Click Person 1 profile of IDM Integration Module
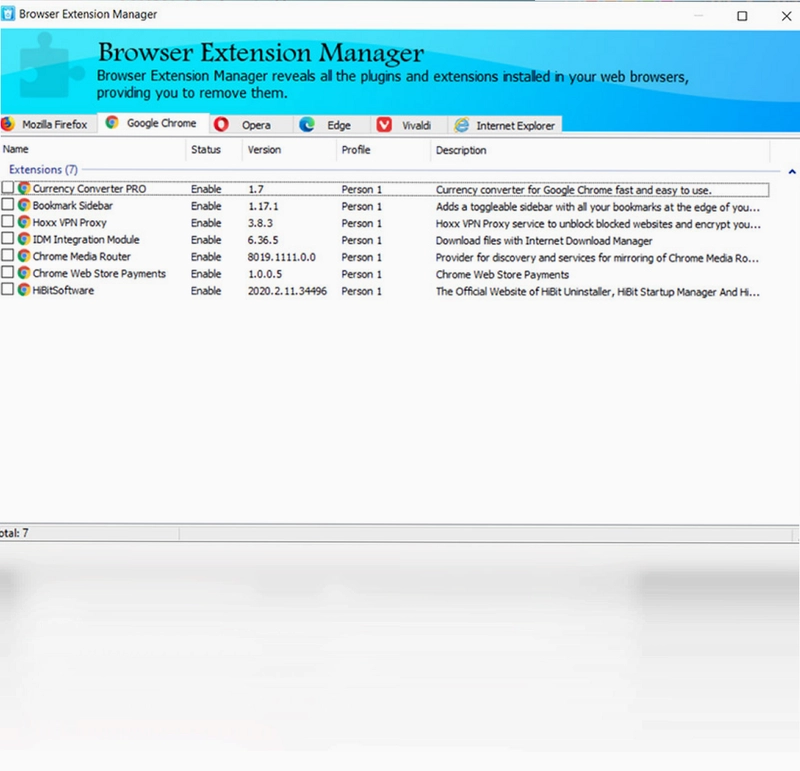The height and width of the screenshot is (771, 800). pos(362,240)
